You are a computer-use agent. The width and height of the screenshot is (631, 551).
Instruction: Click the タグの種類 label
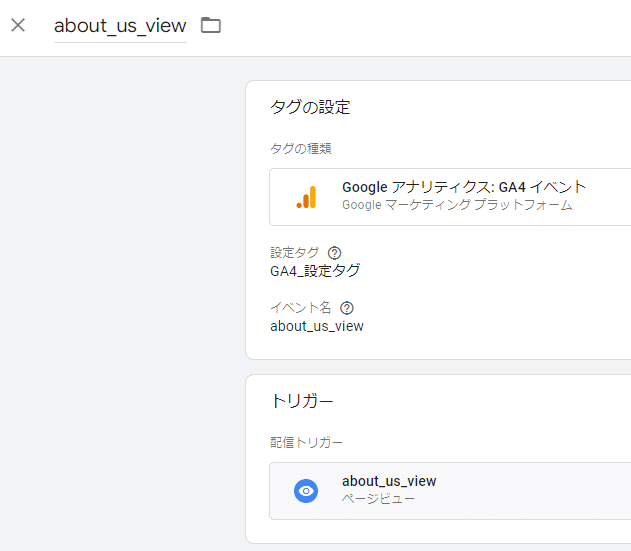click(x=301, y=149)
